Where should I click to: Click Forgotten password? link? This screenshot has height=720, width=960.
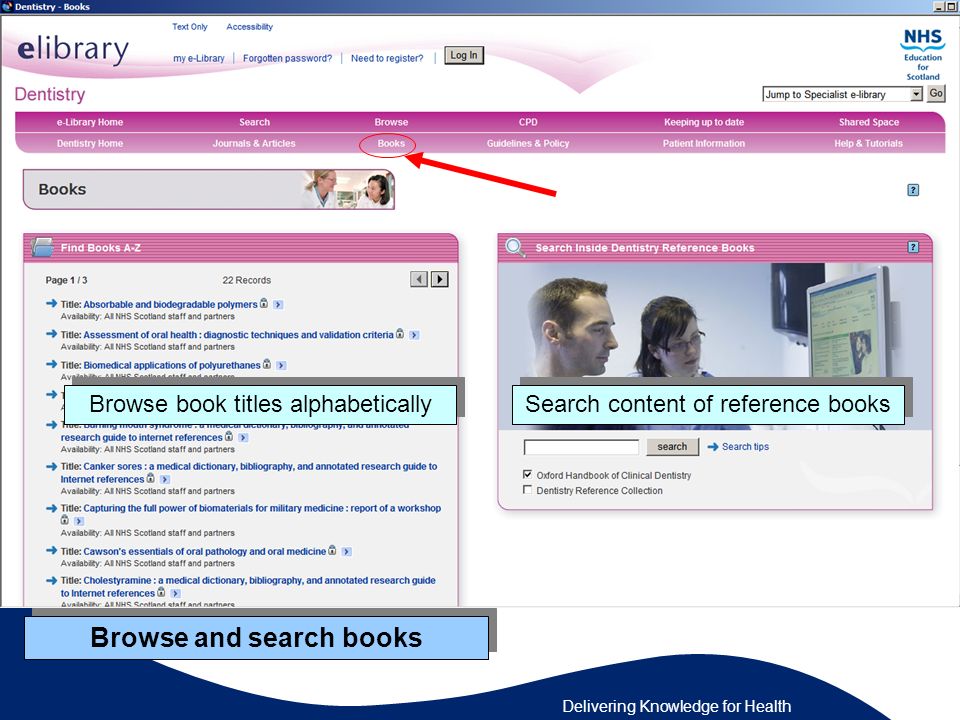287,58
